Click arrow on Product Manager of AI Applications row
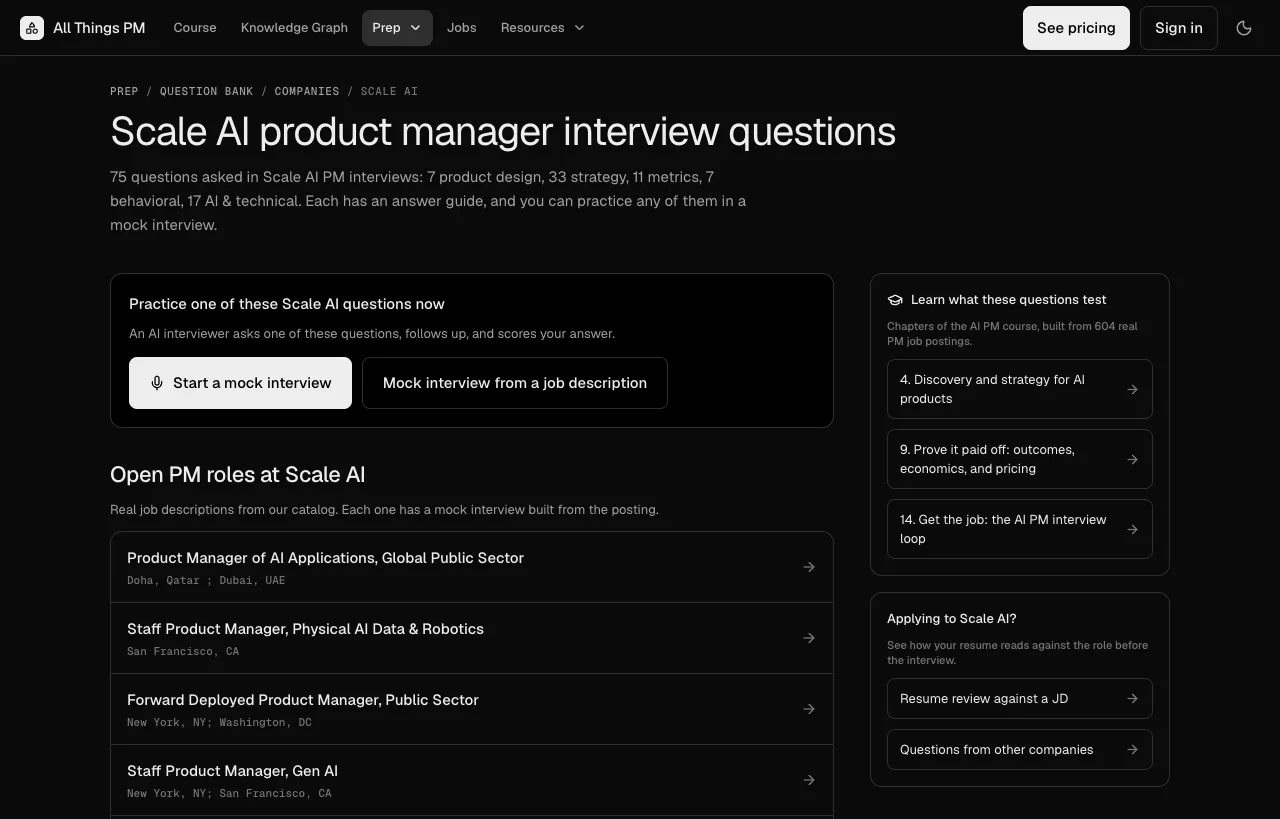Screen dimensions: 1280x819 pos(809,567)
